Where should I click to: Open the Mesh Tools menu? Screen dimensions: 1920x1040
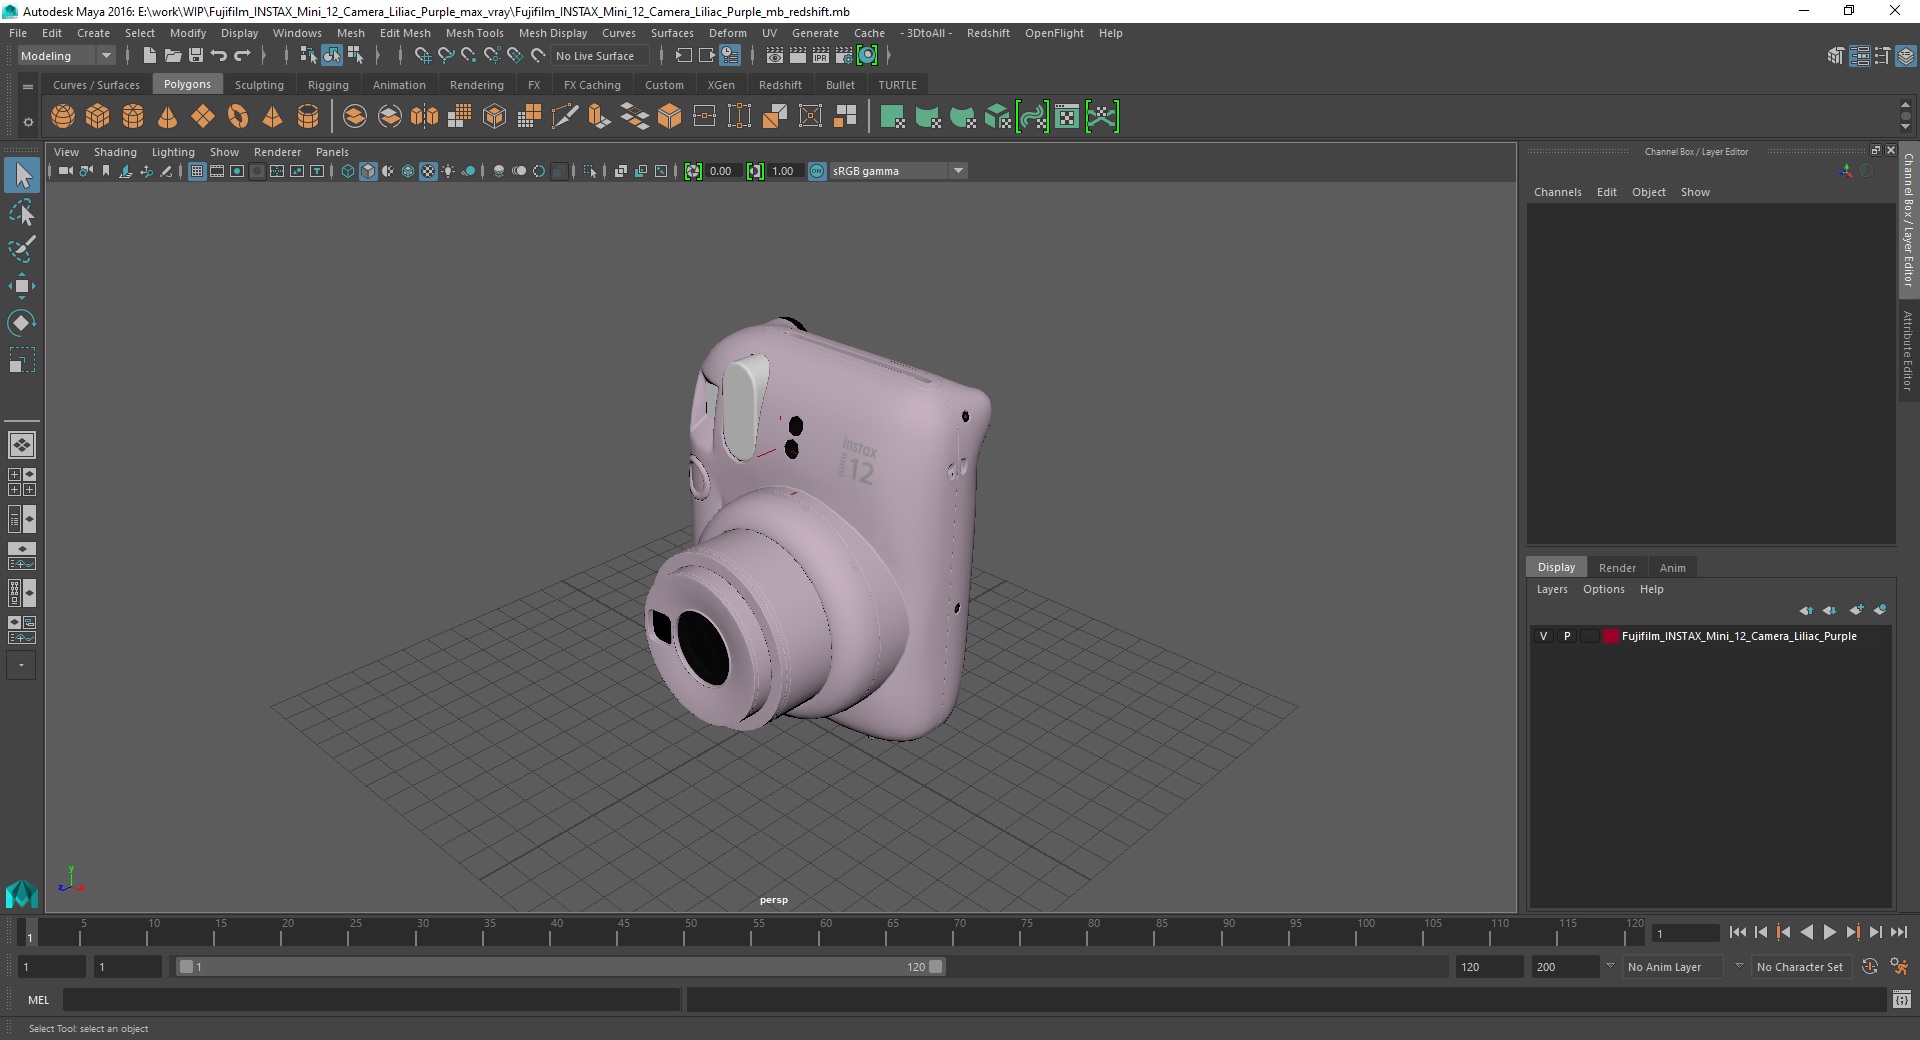coord(474,33)
